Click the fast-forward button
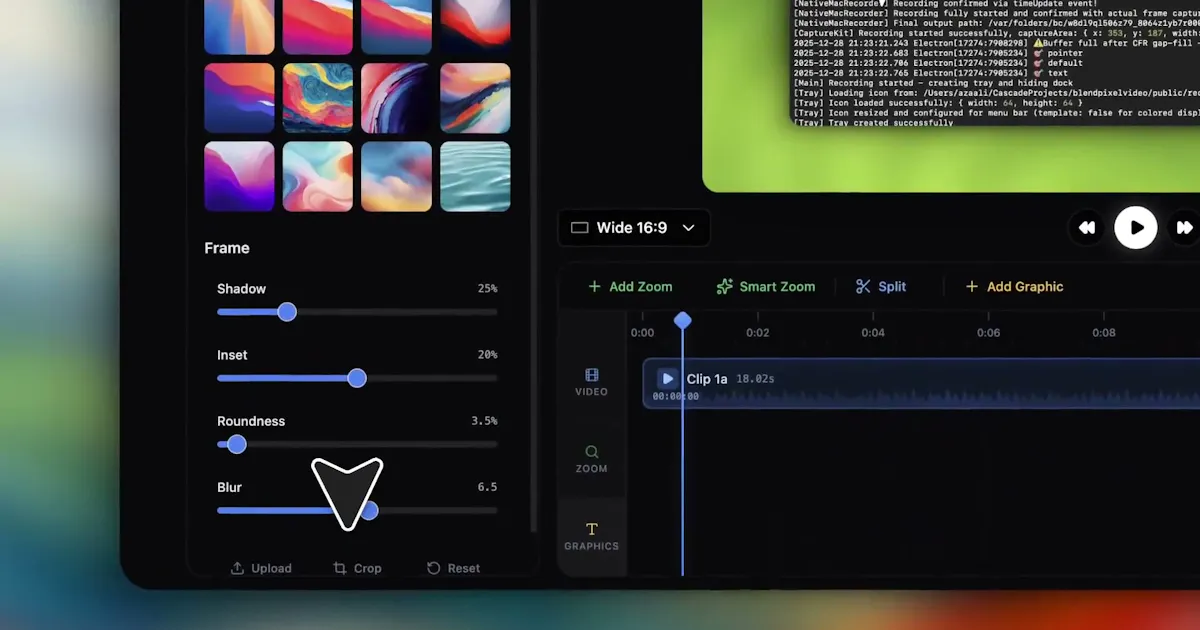Screen dimensions: 1200x630 (1184, 228)
